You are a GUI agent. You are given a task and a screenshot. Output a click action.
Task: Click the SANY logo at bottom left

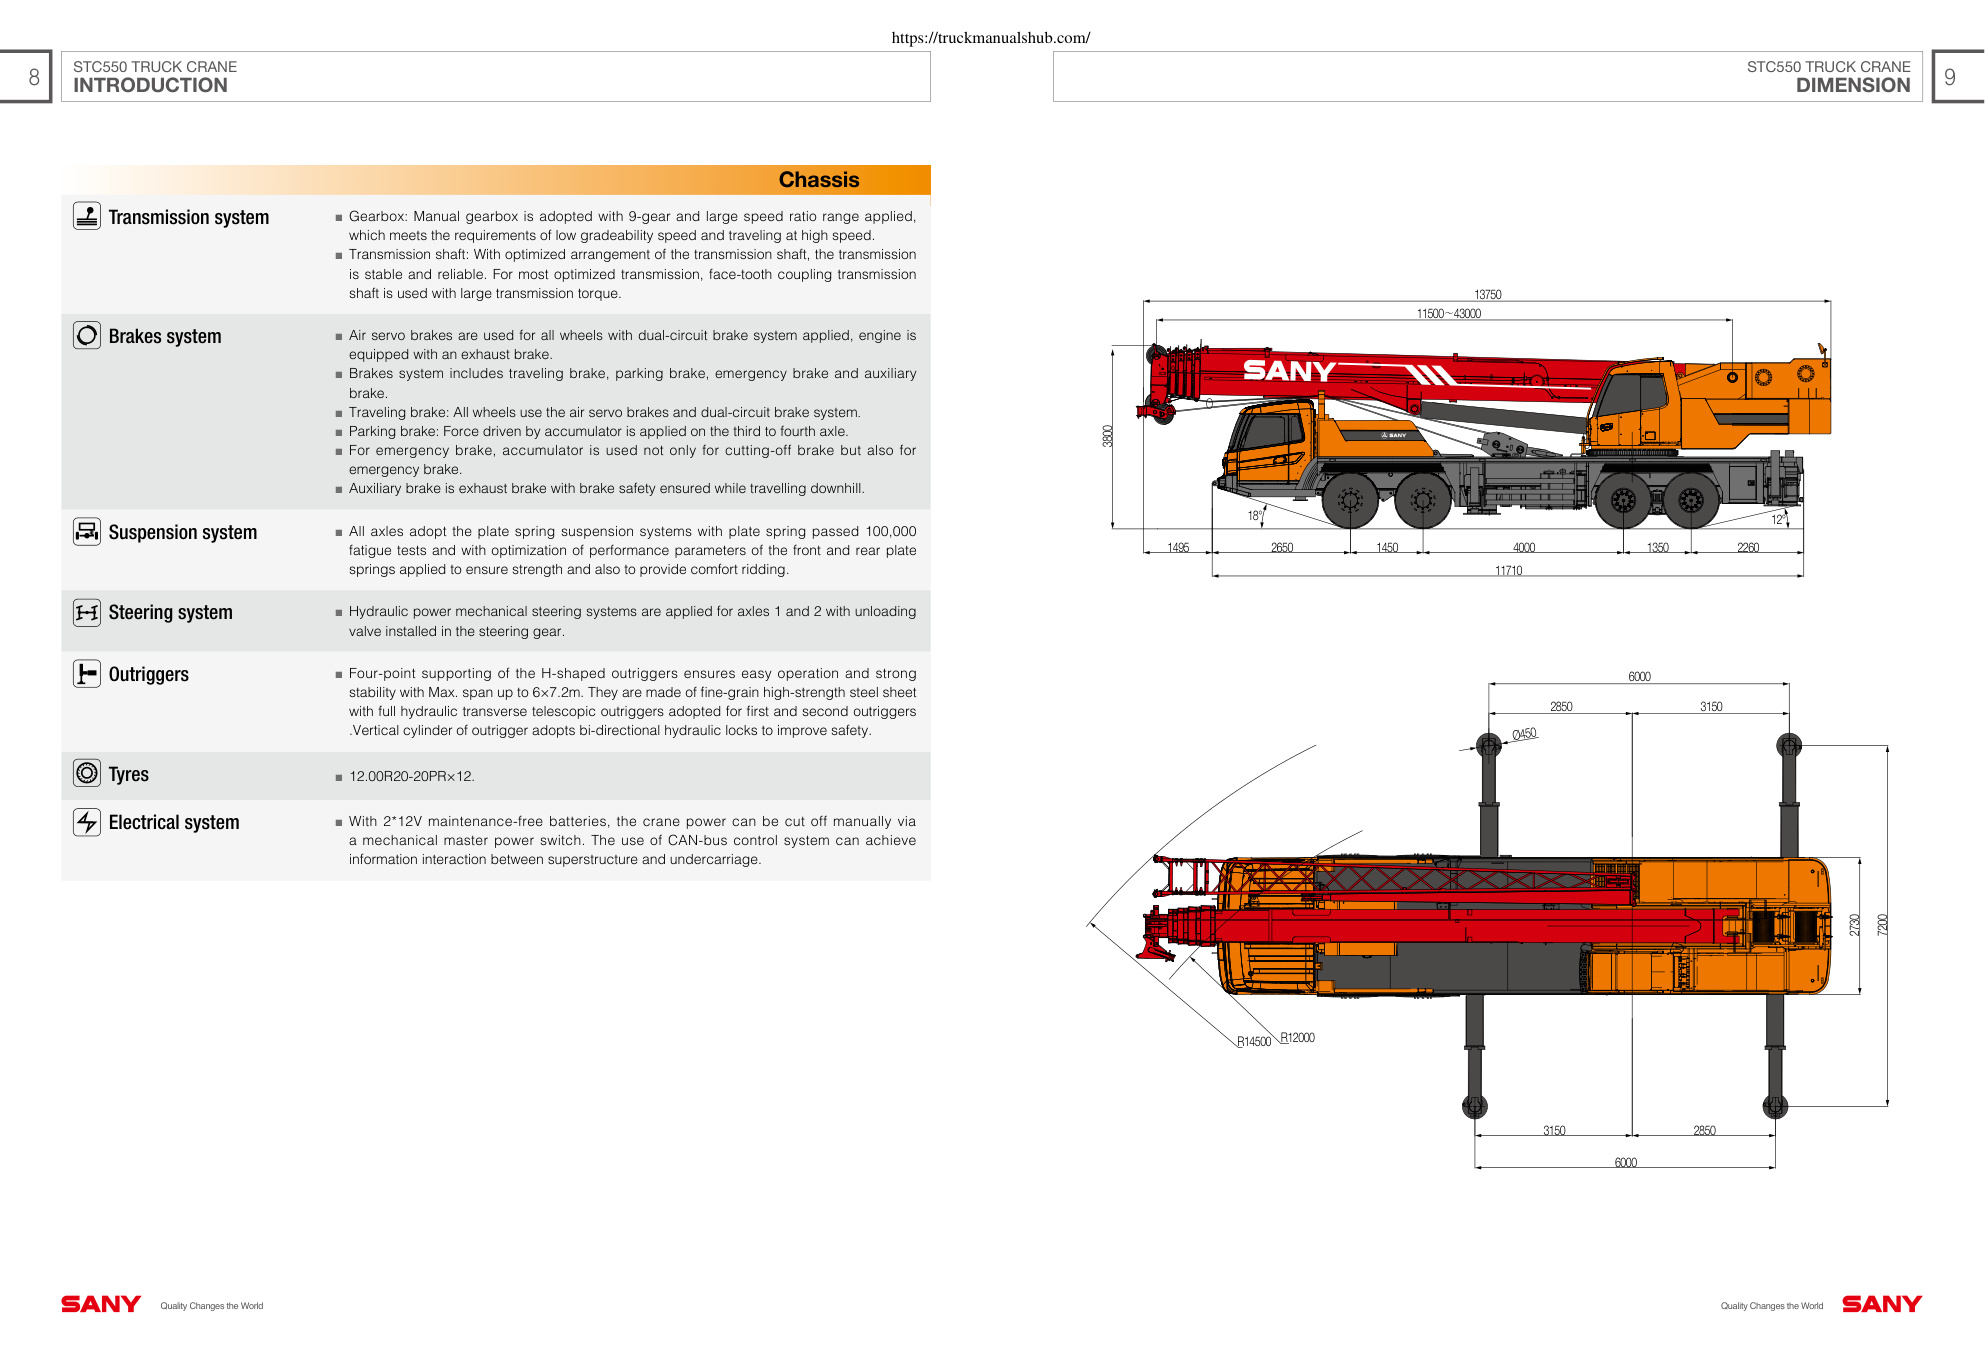(101, 1304)
